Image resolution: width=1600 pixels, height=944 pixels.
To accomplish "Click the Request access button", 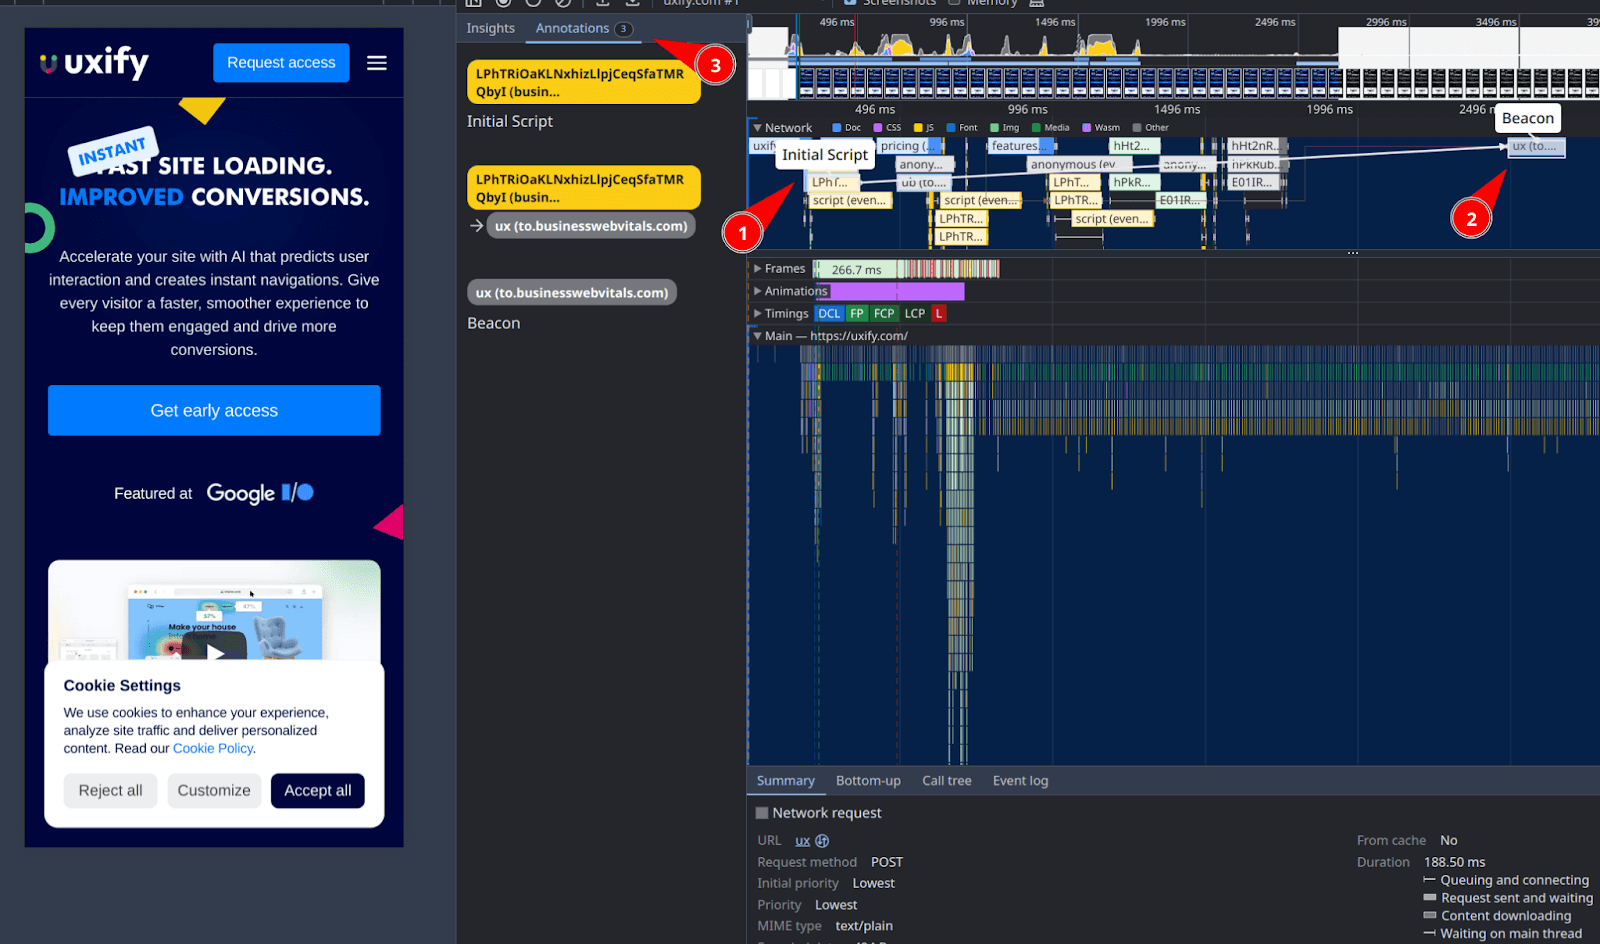I will 281,62.
